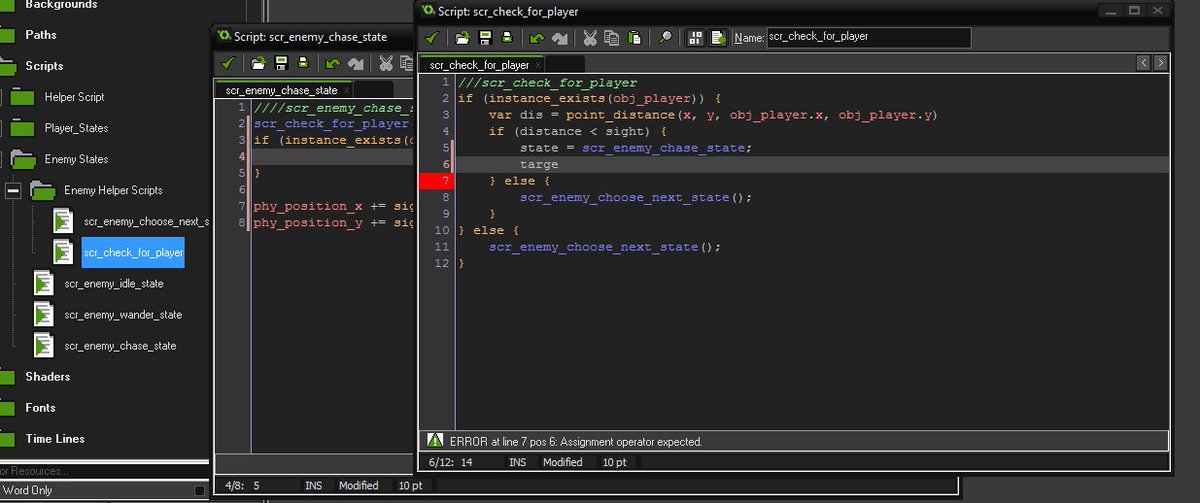Save script icon in scr_check_for_player toolbar
The height and width of the screenshot is (503, 1200).
tap(484, 38)
